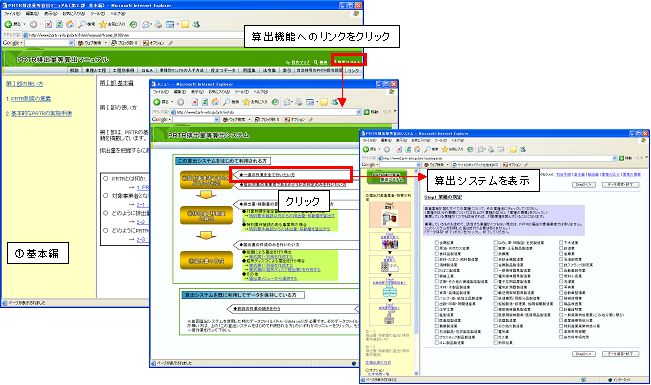Click Home icon in the メニュー window toolbar
This screenshot has width=651, height=385.
215,102
